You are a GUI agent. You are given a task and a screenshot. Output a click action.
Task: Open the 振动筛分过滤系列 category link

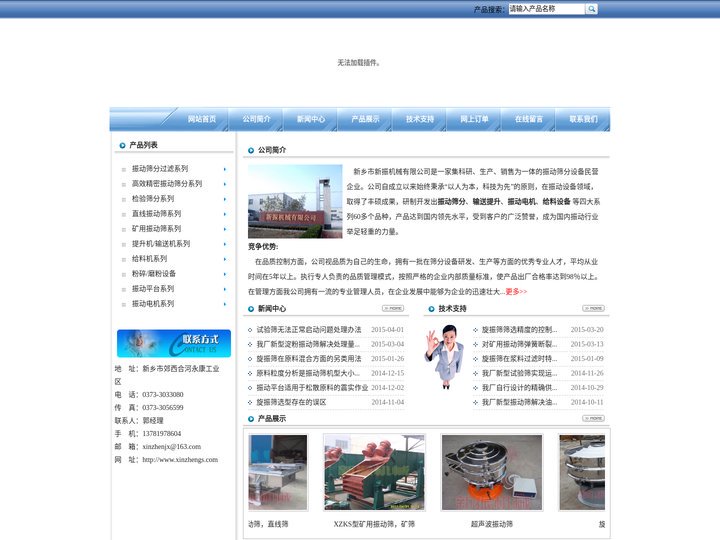160,169
